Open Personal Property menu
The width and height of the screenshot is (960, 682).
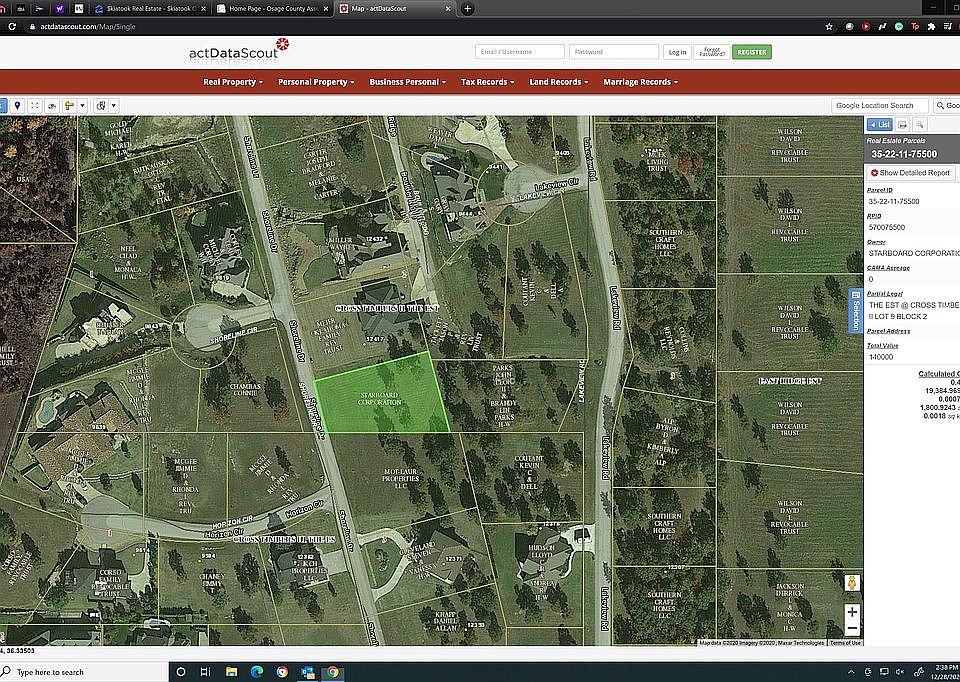[x=316, y=81]
